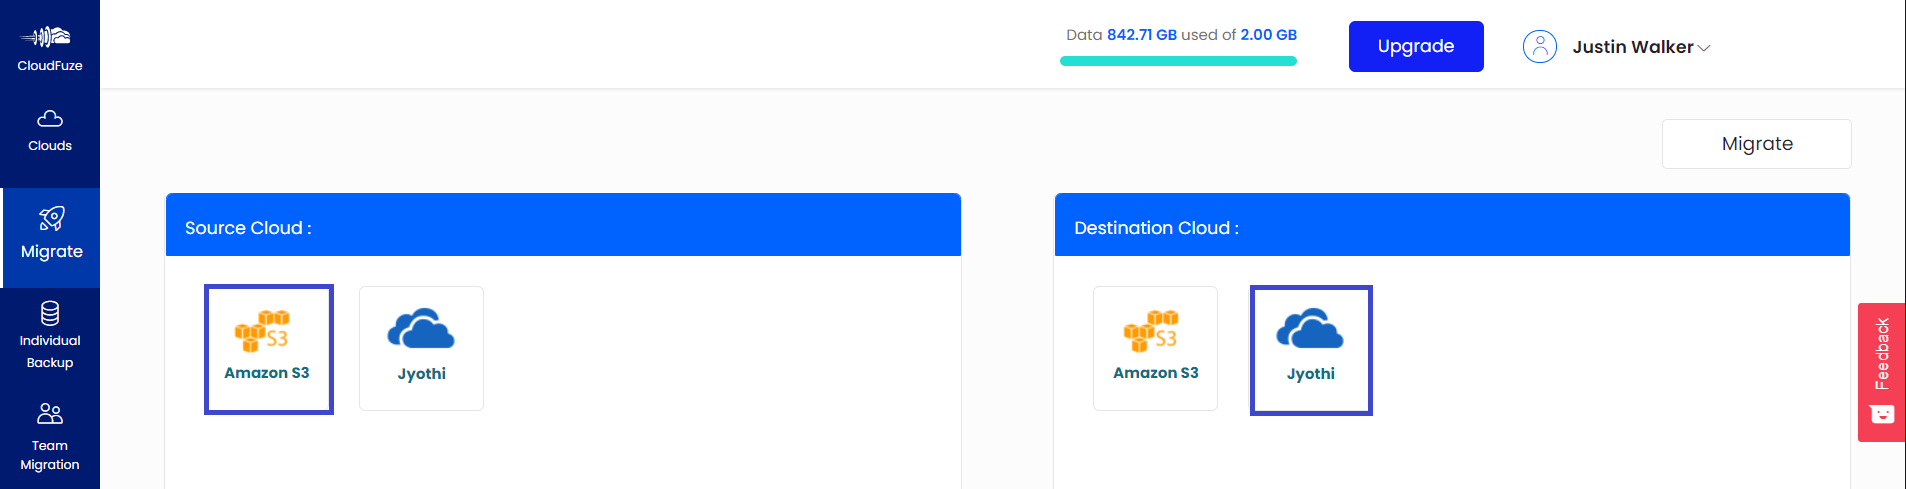Expand the Justin Walker account dropdown
The height and width of the screenshot is (489, 1906).
pos(1632,47)
